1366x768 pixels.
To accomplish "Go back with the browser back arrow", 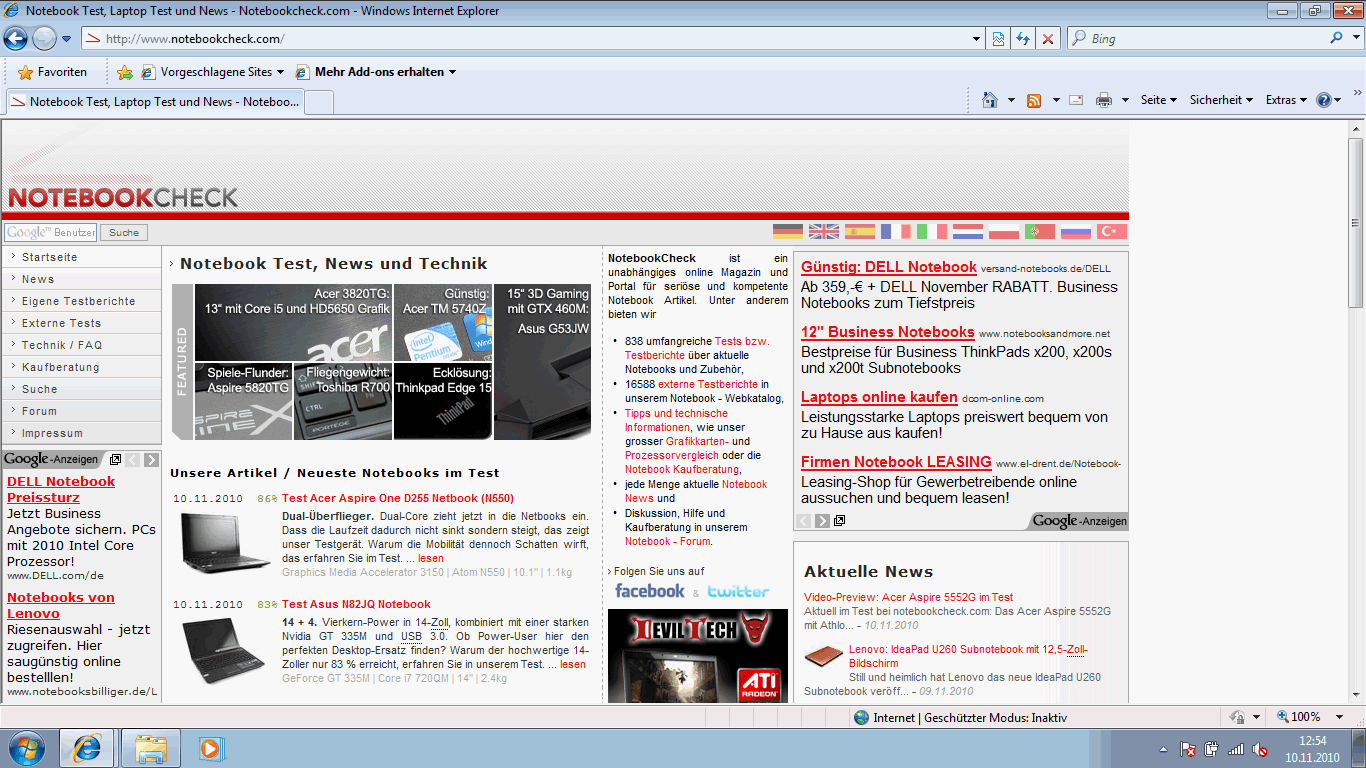I will (15, 39).
